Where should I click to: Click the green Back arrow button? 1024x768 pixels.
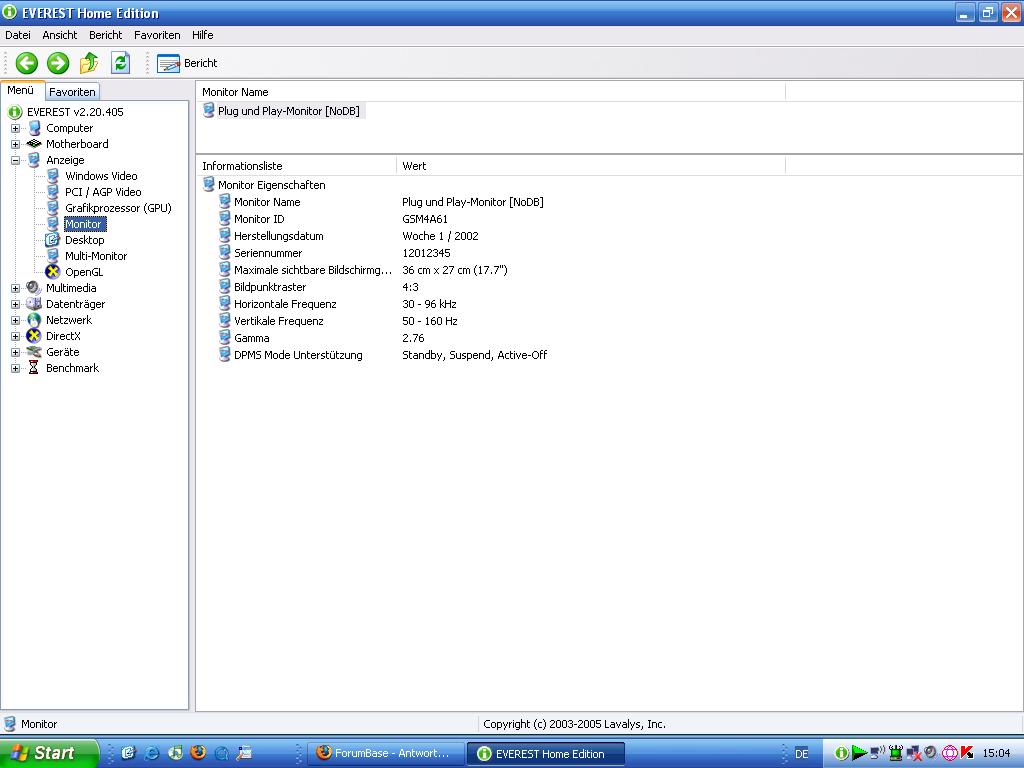tap(27, 63)
